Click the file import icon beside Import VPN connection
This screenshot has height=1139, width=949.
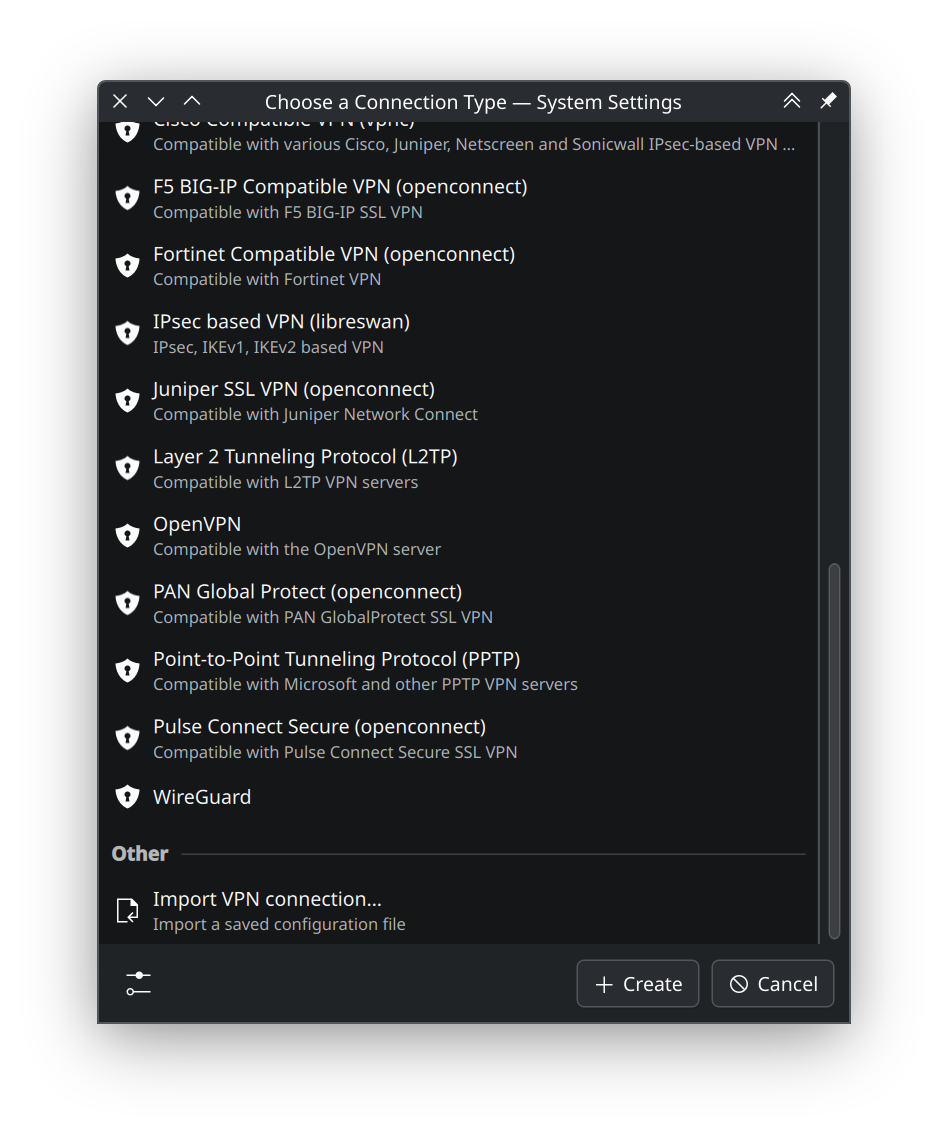127,910
